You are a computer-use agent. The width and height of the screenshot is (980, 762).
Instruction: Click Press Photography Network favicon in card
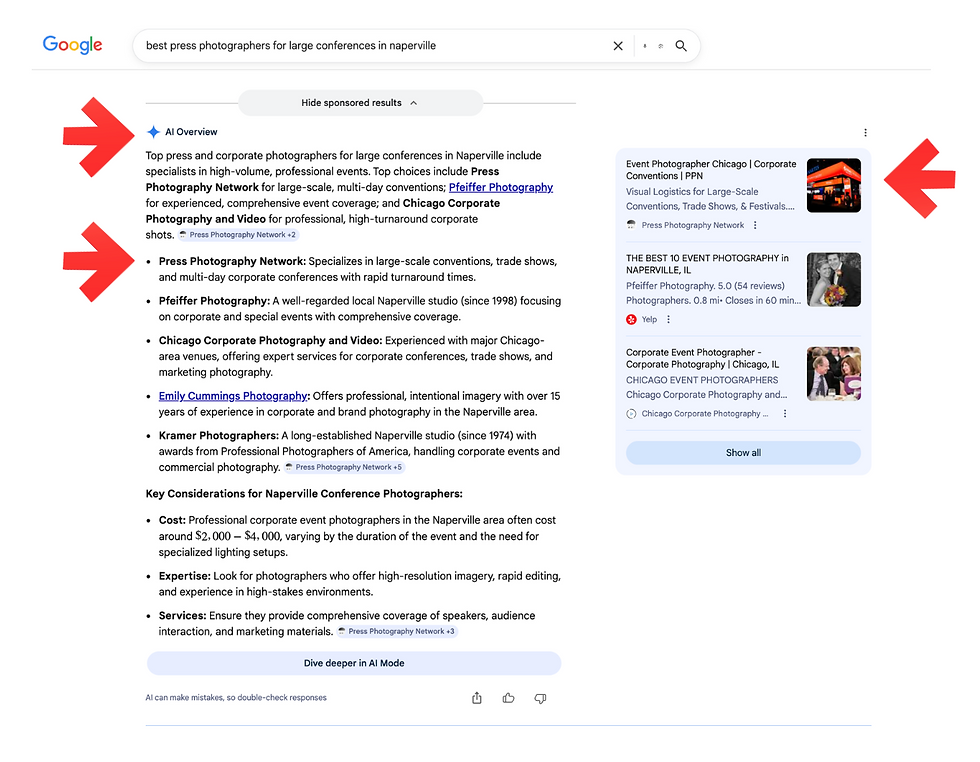pos(631,225)
